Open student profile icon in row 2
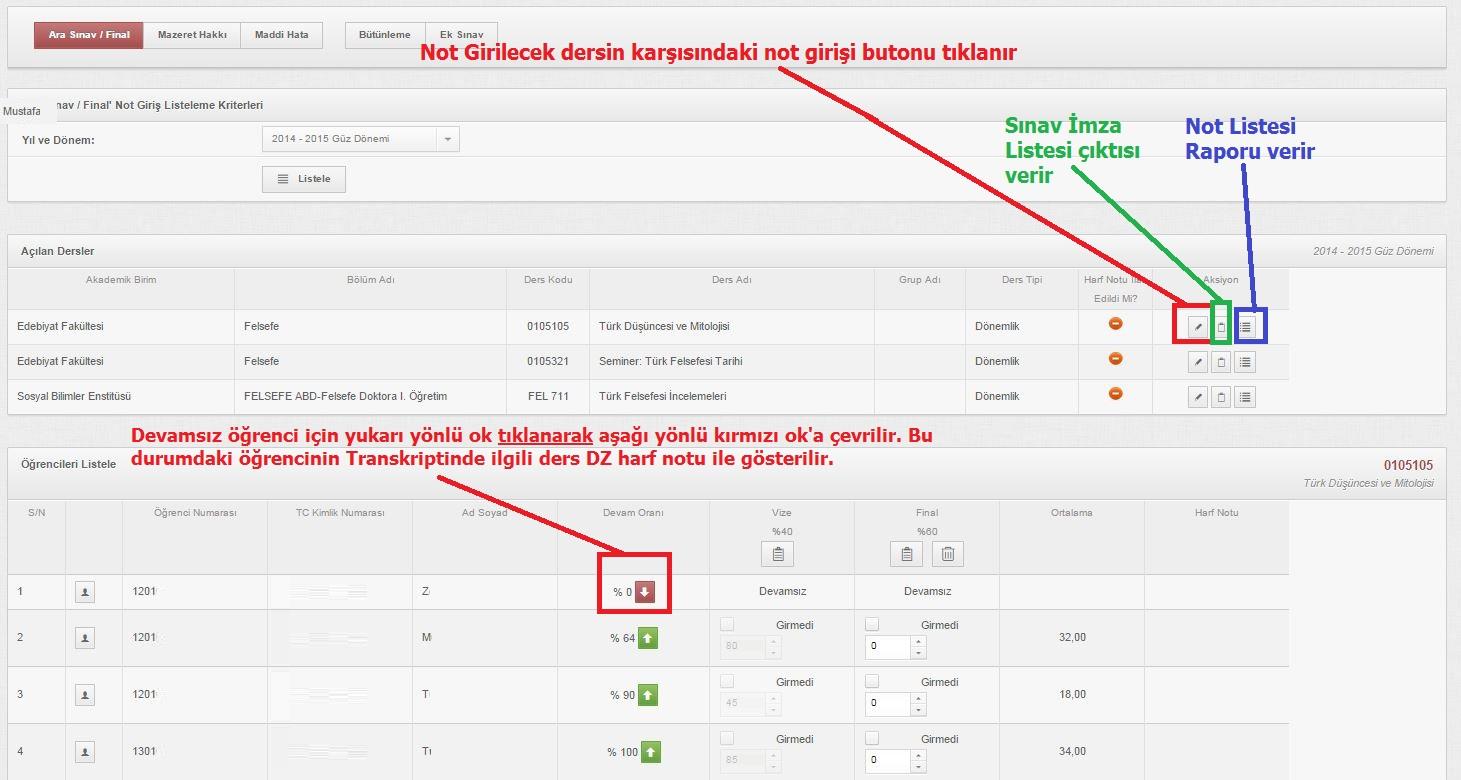Screen dimensions: 1461x780 click(x=85, y=638)
